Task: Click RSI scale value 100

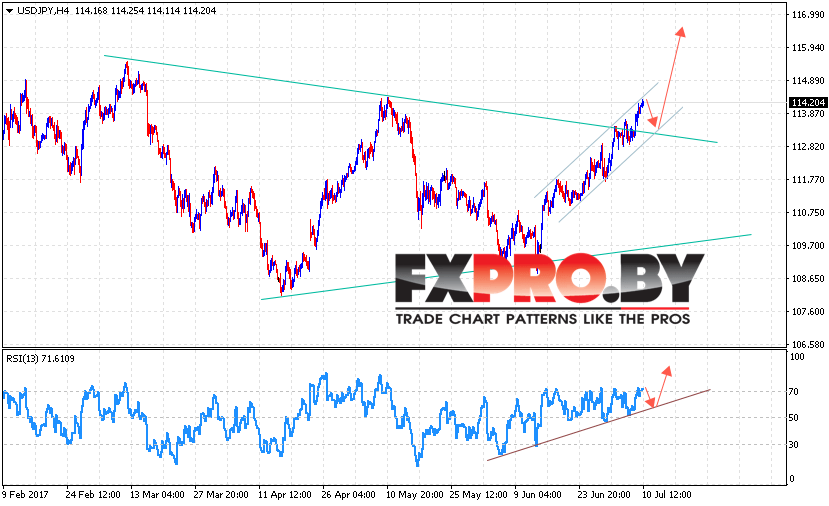Action: point(797,357)
